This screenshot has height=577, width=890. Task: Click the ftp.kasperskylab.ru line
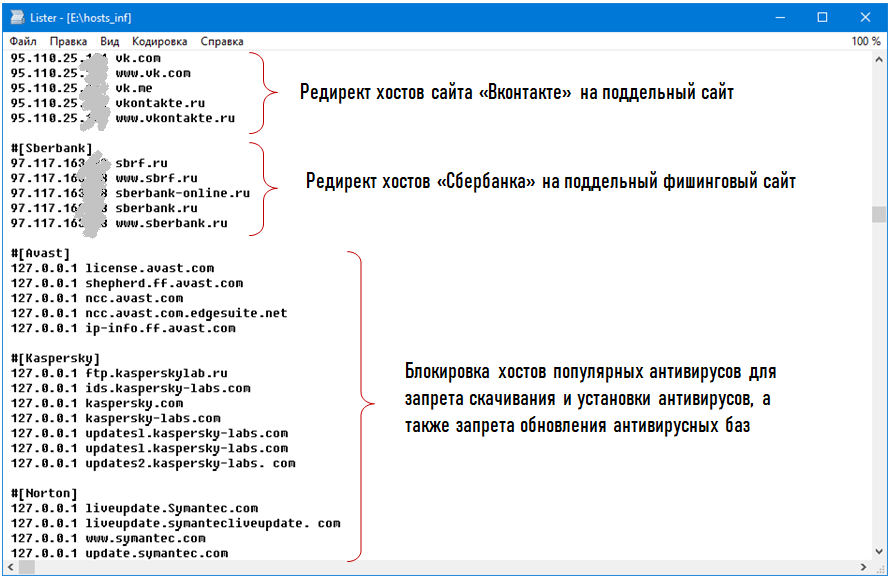[x=119, y=373]
